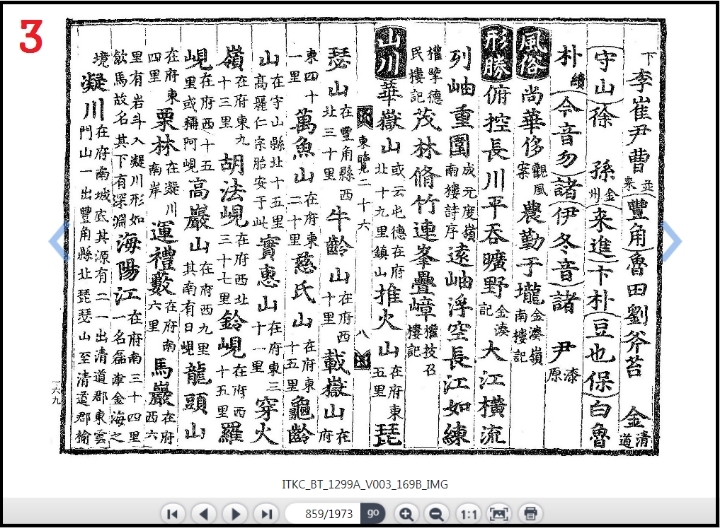Zoom out with the magnifier minus icon
Screen dimensions: 720x528
[x=436, y=513]
